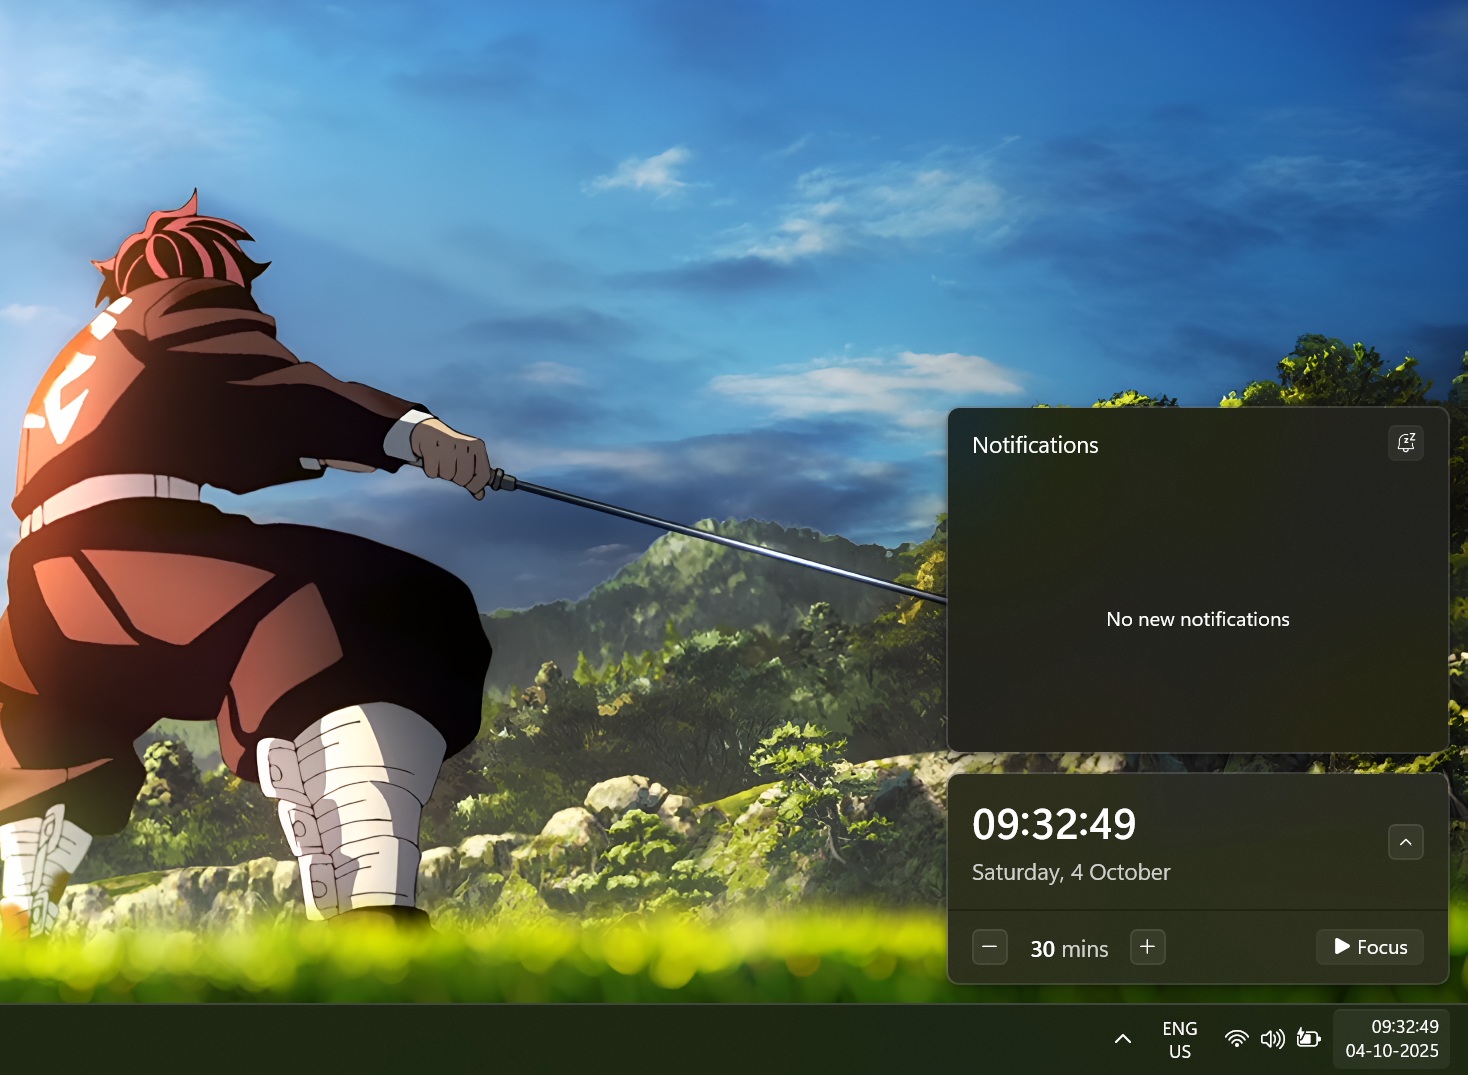Click the play triangle on the Focus button
Screen dimensions: 1468x1075
coord(1342,947)
